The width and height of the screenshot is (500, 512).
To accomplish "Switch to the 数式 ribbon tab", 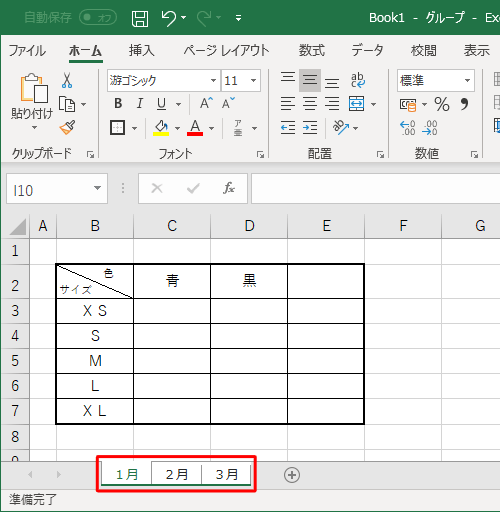I will click(312, 51).
